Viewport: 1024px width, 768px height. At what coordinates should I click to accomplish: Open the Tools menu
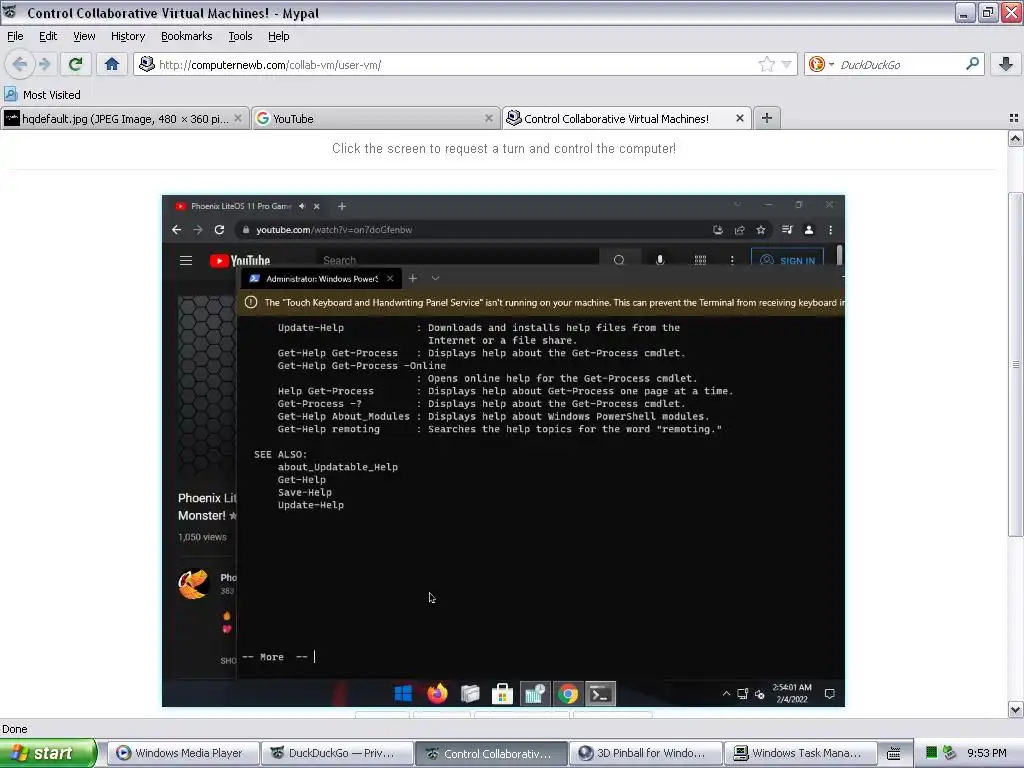pos(240,36)
